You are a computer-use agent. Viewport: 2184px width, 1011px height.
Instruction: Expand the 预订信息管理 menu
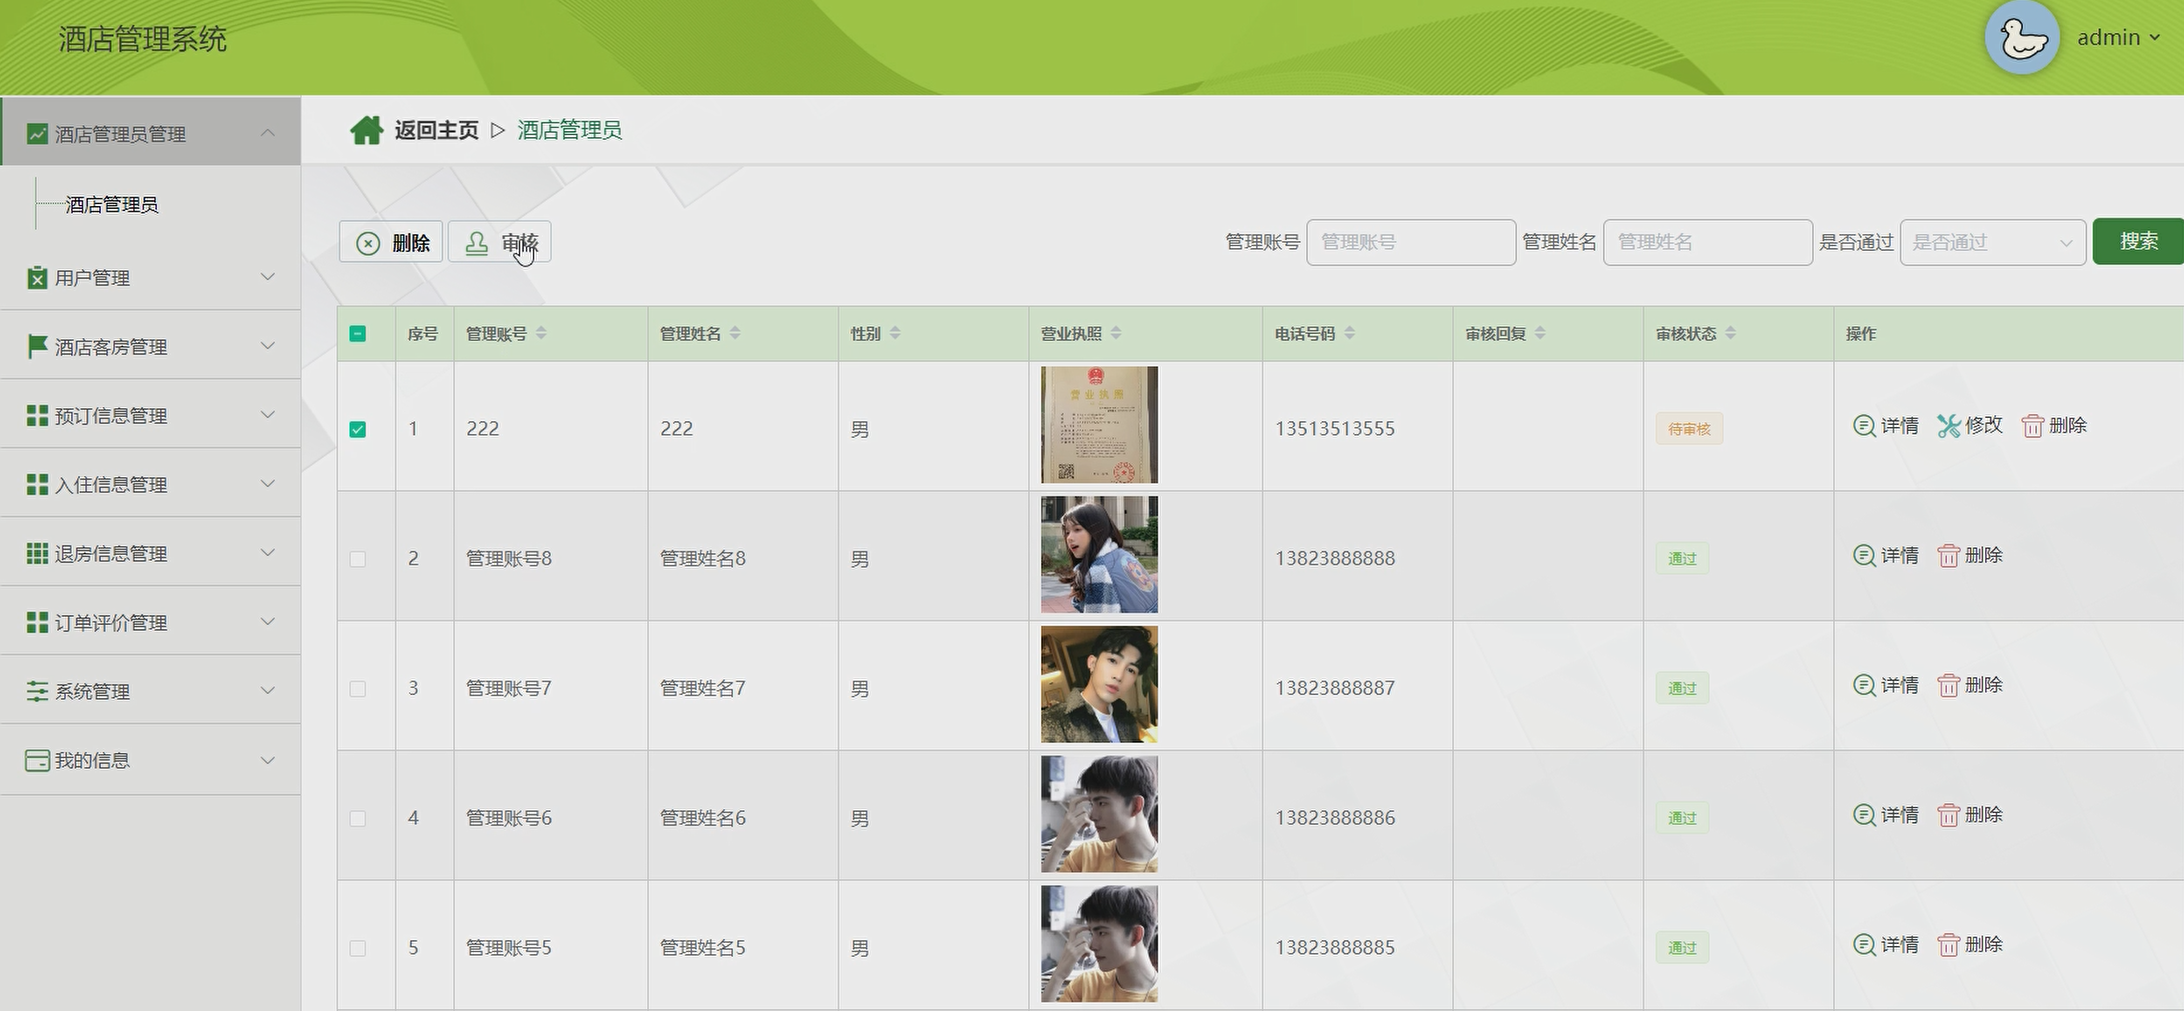tap(151, 415)
